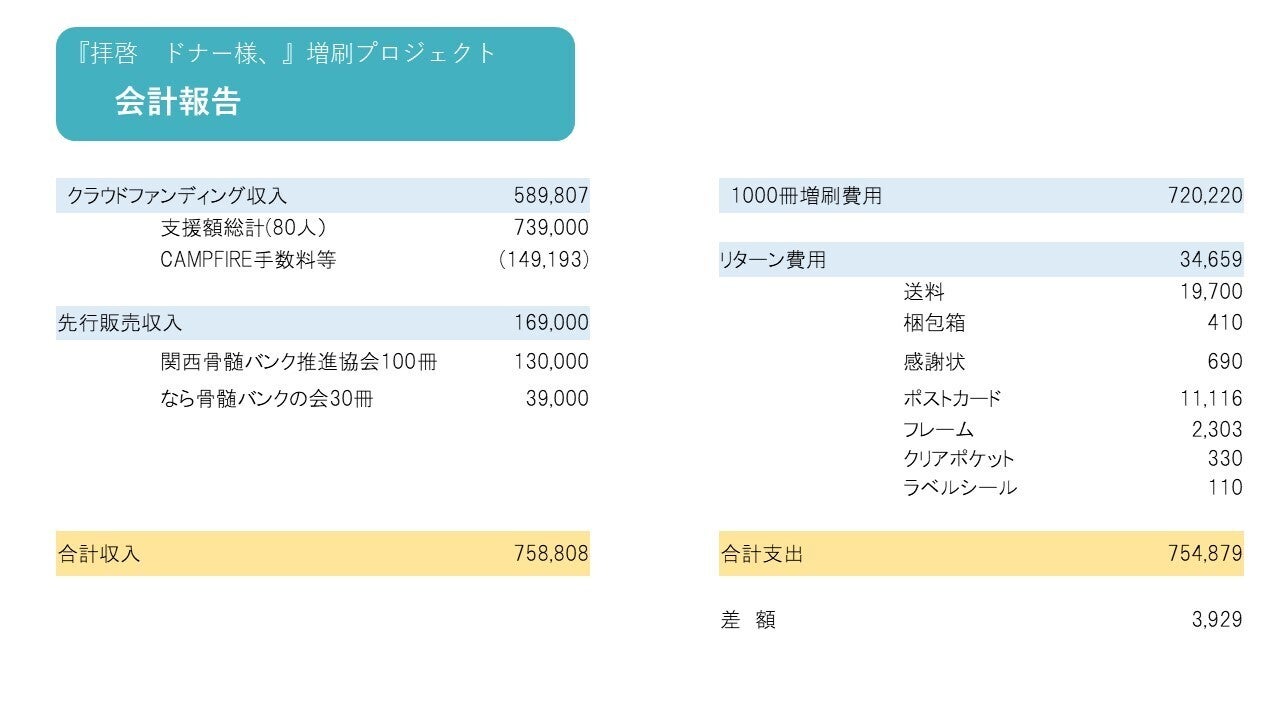This screenshot has width=1280, height=720.
Task: Select the クラウドファンディング収入 header row
Action: point(322,196)
